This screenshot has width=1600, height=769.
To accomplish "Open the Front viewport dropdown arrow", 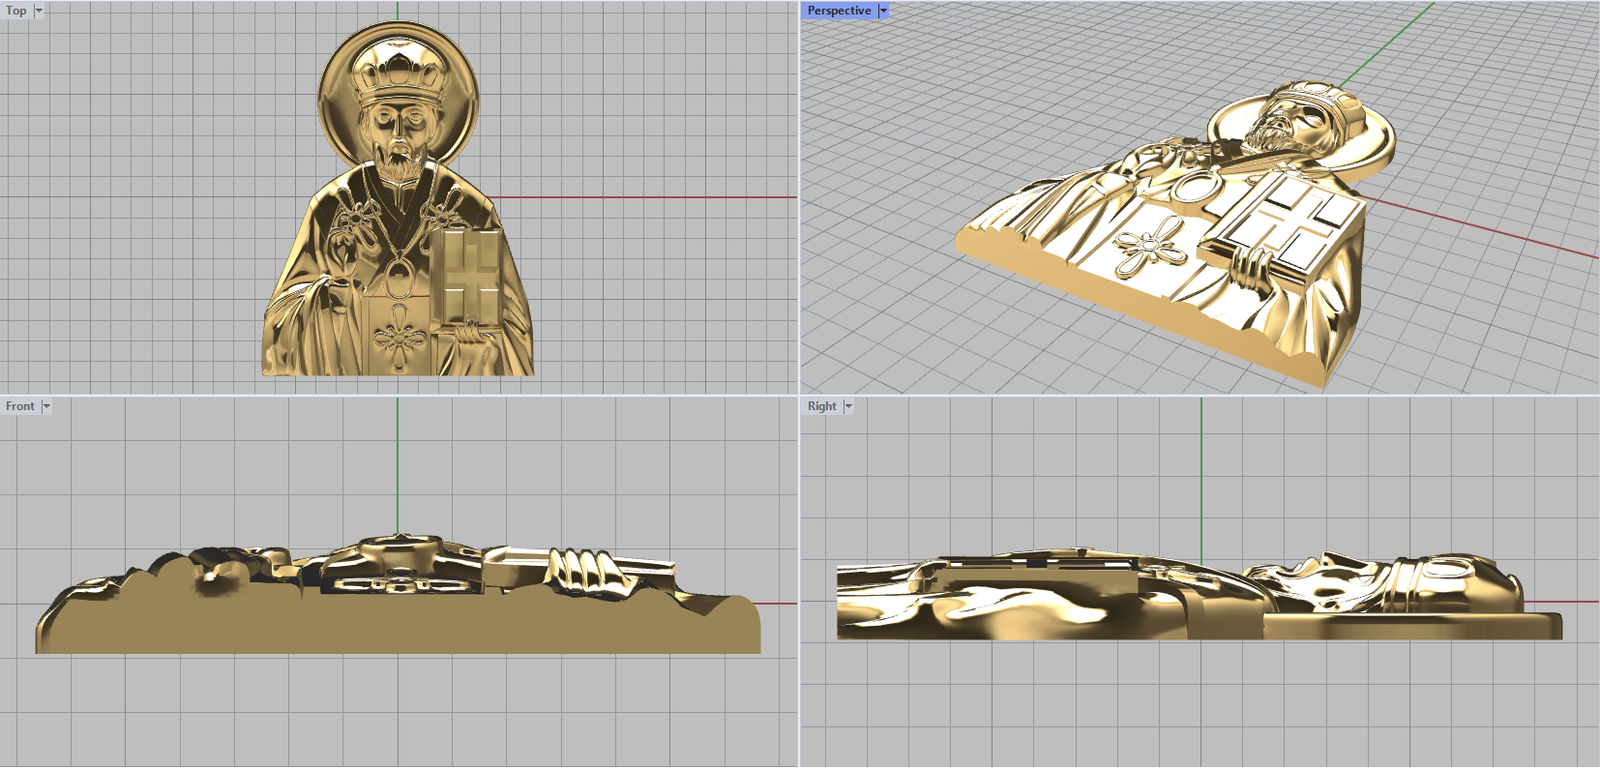I will (46, 406).
